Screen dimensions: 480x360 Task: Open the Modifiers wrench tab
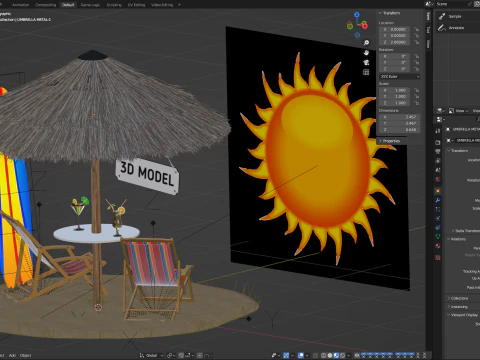(438, 200)
